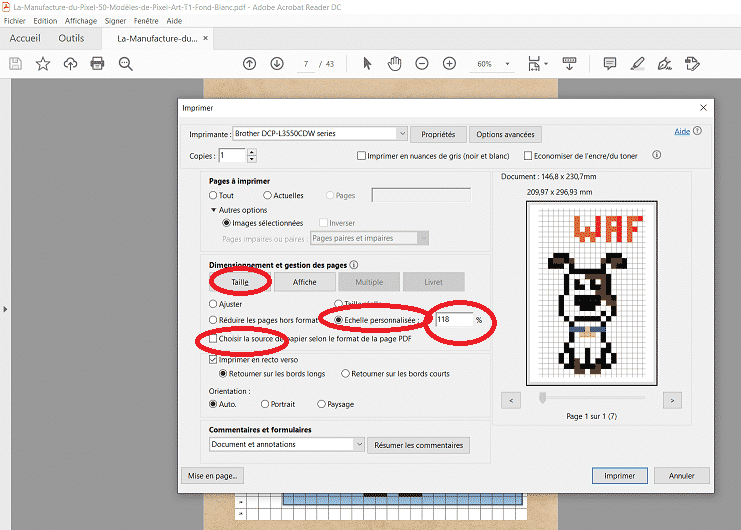
Task: Set orientation to Portrait
Action: click(265, 404)
